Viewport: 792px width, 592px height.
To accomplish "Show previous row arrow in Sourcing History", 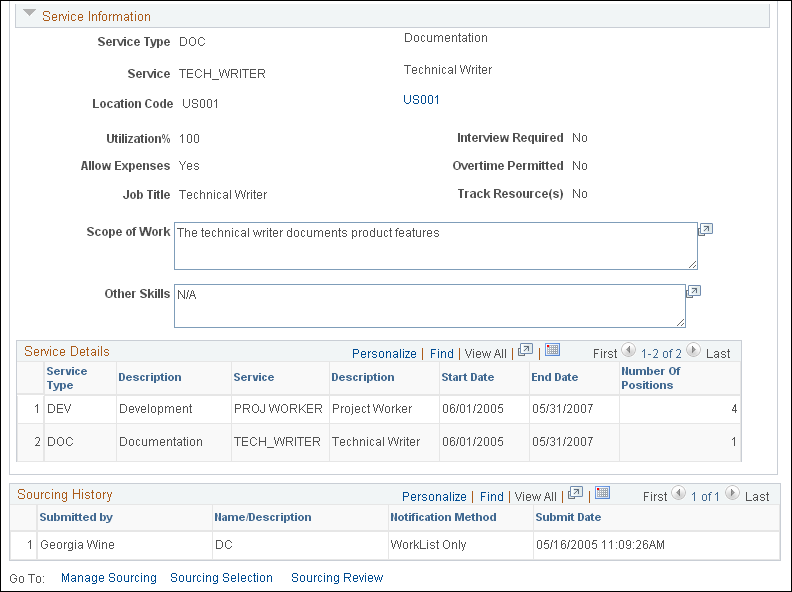I will tap(678, 492).
